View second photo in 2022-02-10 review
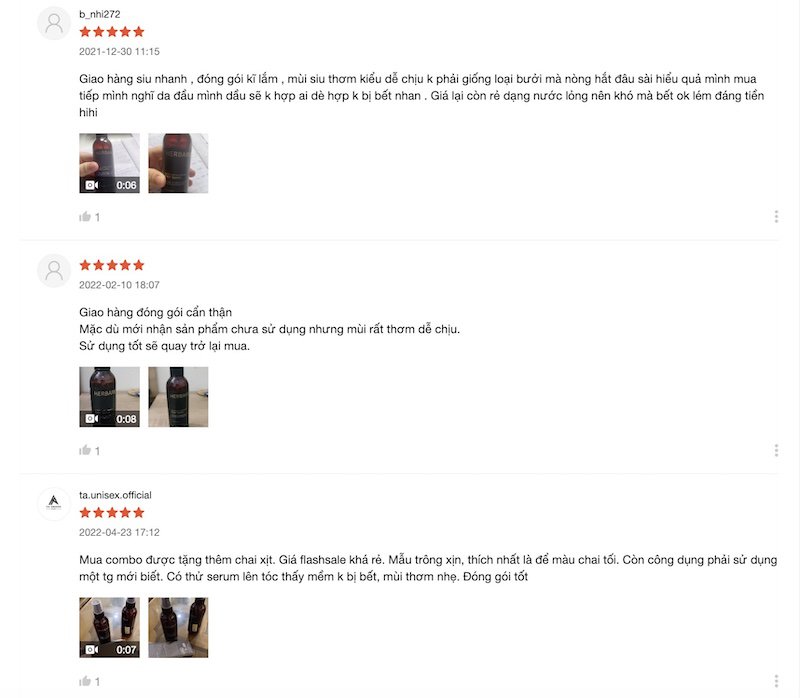 178,396
